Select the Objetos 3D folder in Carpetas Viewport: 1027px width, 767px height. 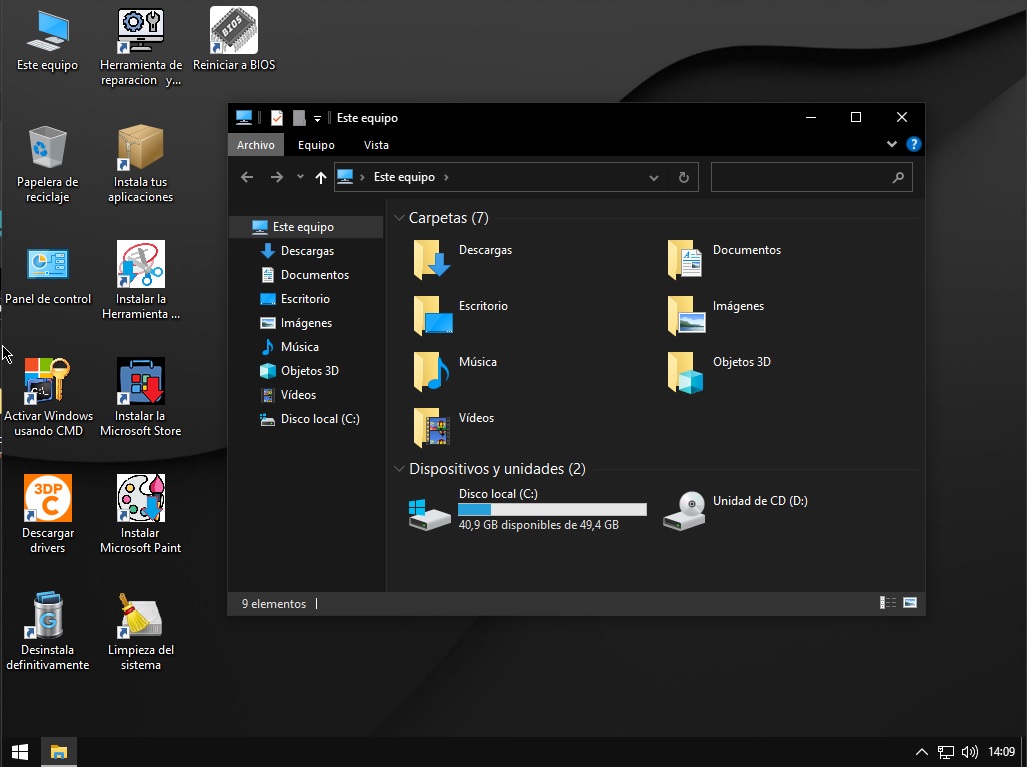tap(719, 371)
